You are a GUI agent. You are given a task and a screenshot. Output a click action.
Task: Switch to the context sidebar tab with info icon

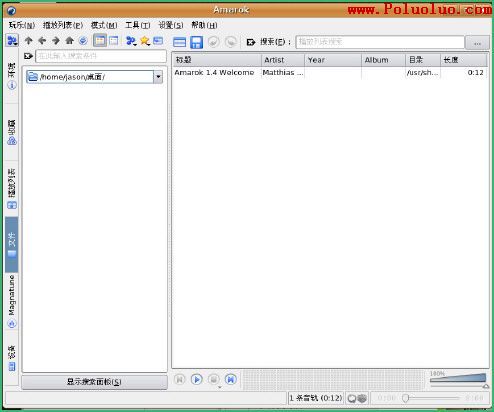click(12, 76)
